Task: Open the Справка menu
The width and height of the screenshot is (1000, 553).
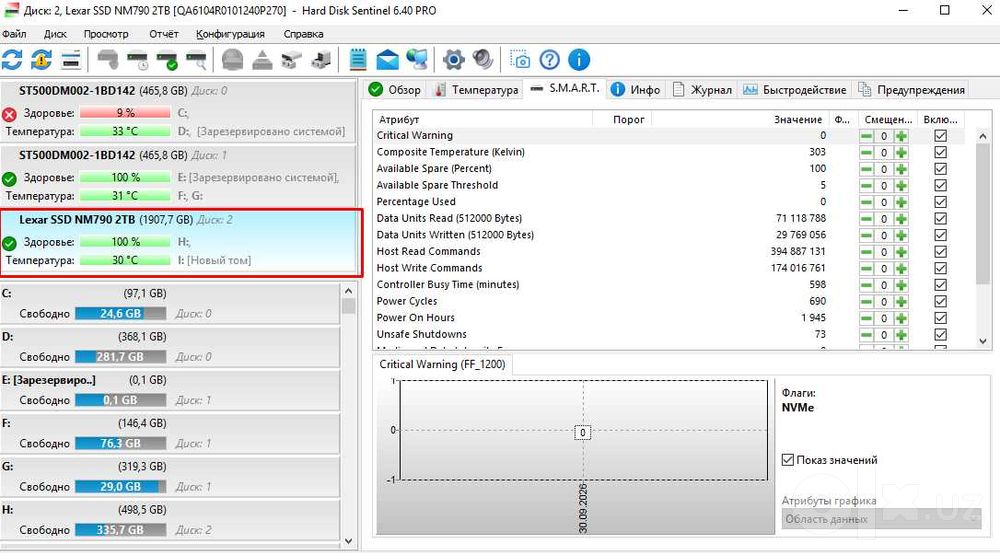Action: (304, 34)
